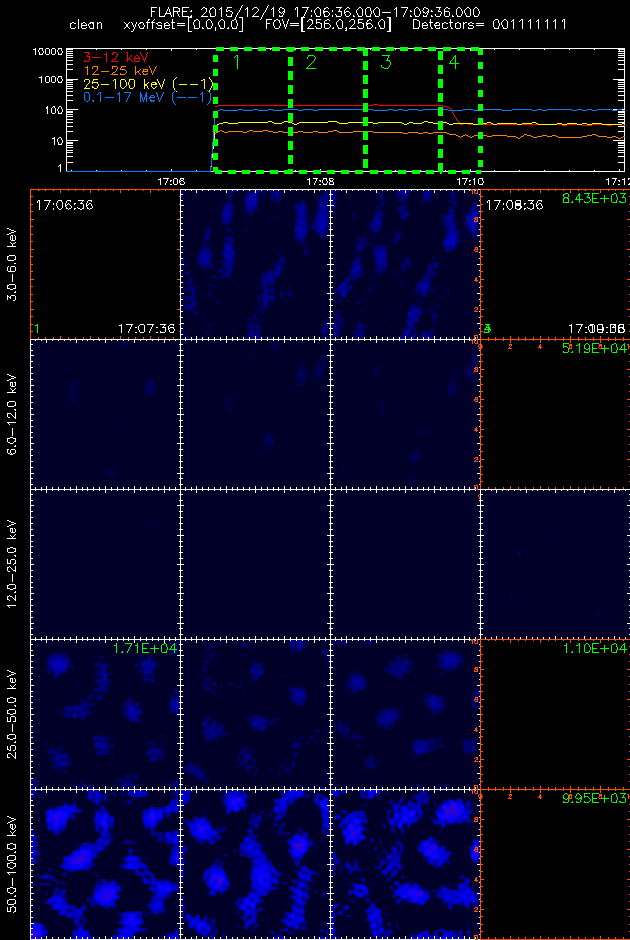This screenshot has width=630, height=940.
Task: Select the Detectors= 001111111 text
Action: coord(487,26)
